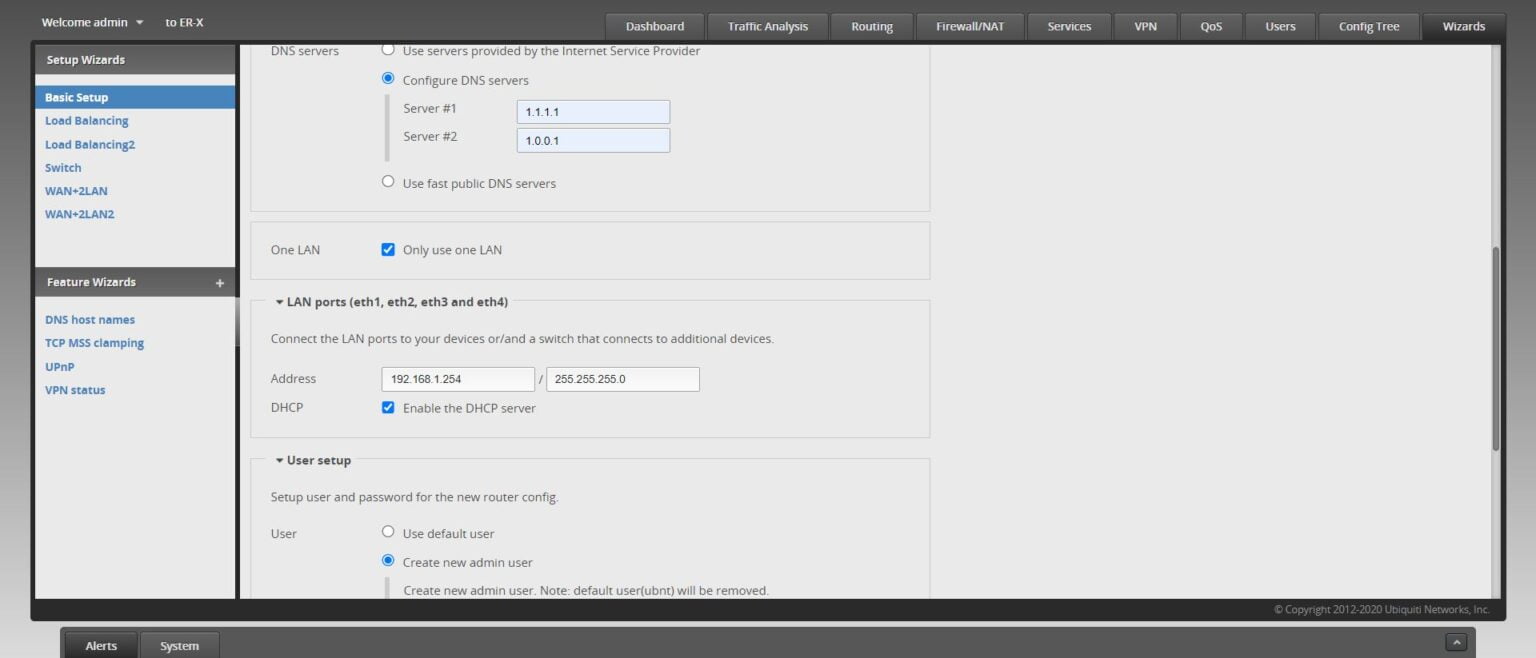Open the WAN+2LAN wizard
1536x658 pixels.
[x=76, y=191]
